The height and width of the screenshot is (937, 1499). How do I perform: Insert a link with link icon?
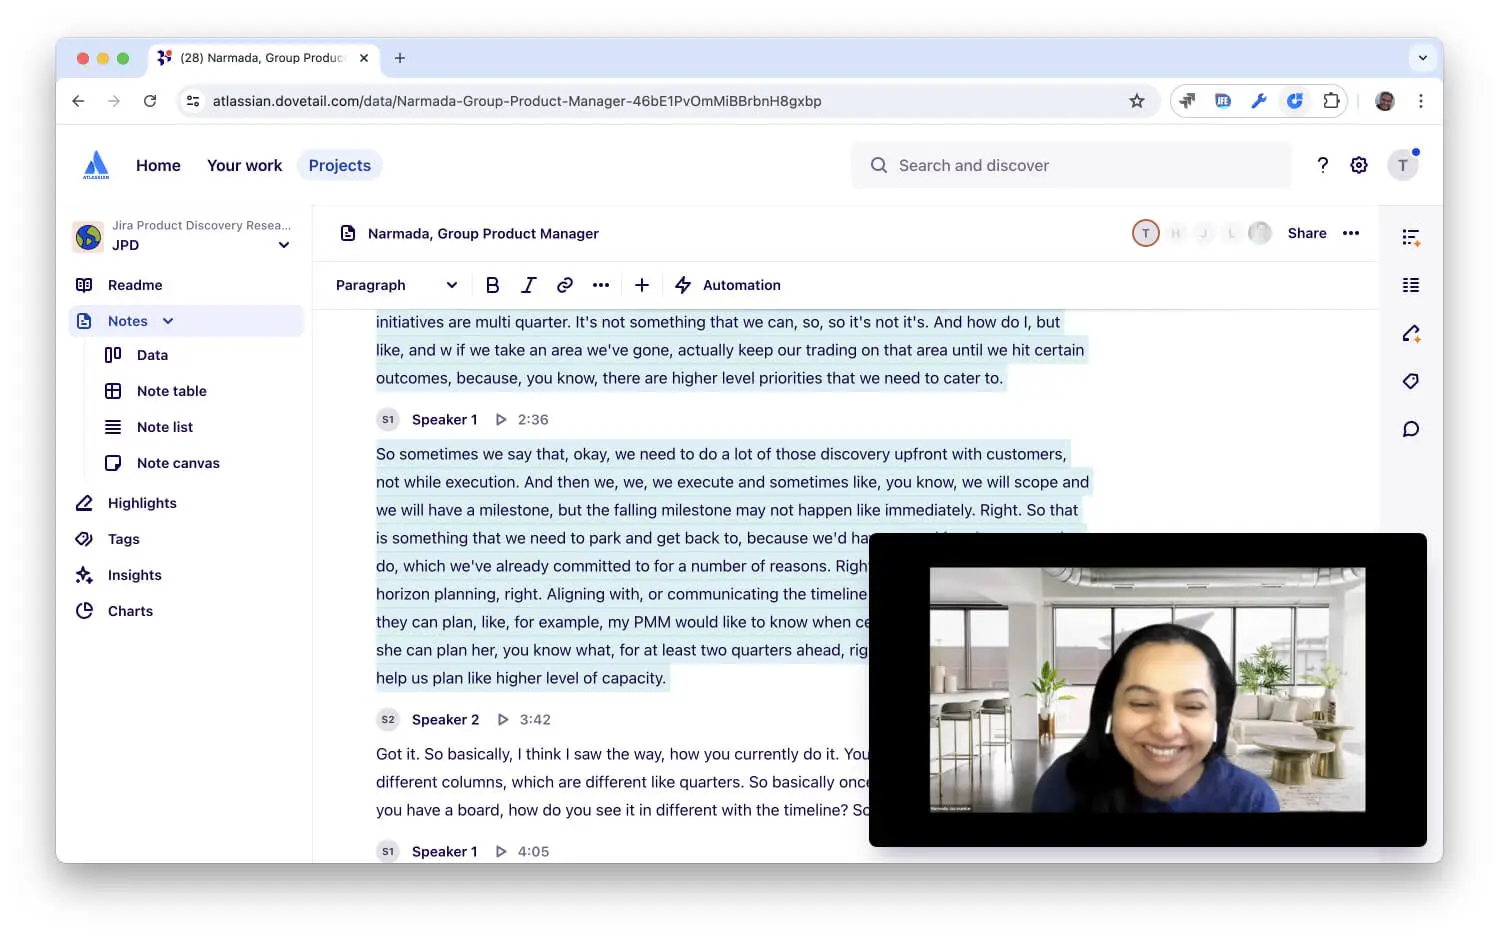564,285
